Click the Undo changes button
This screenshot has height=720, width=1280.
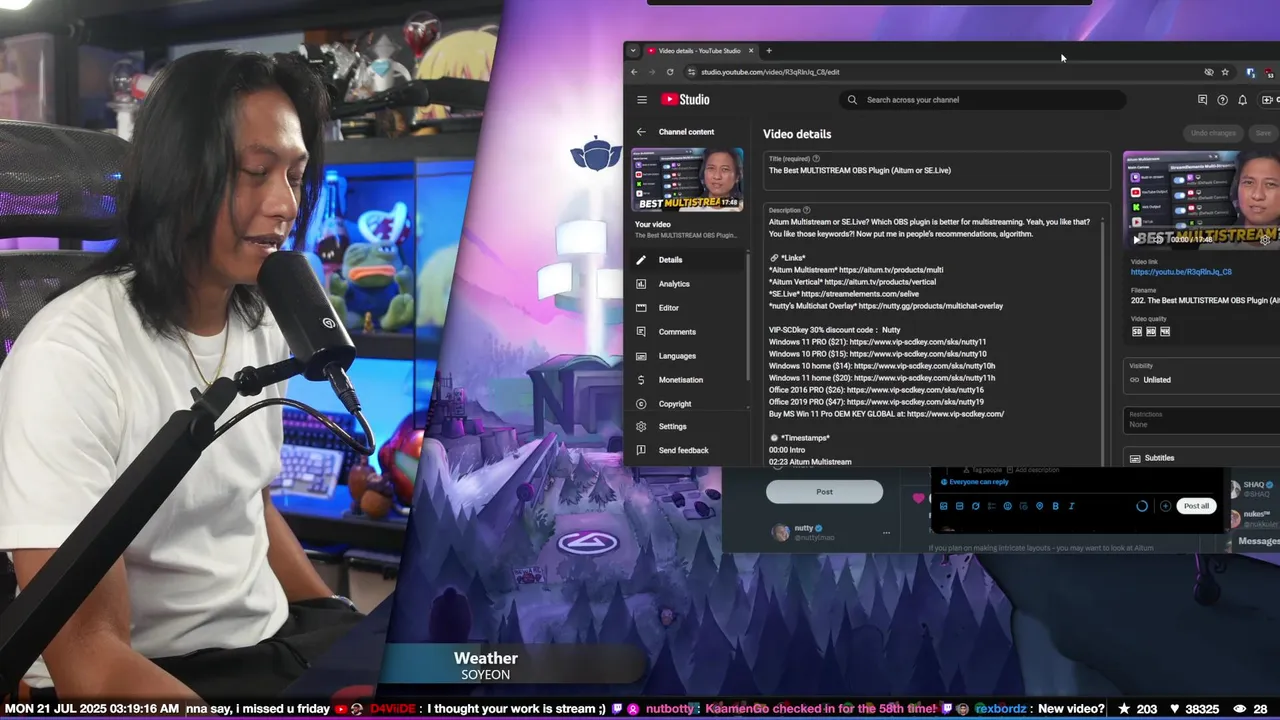pyautogui.click(x=1213, y=133)
